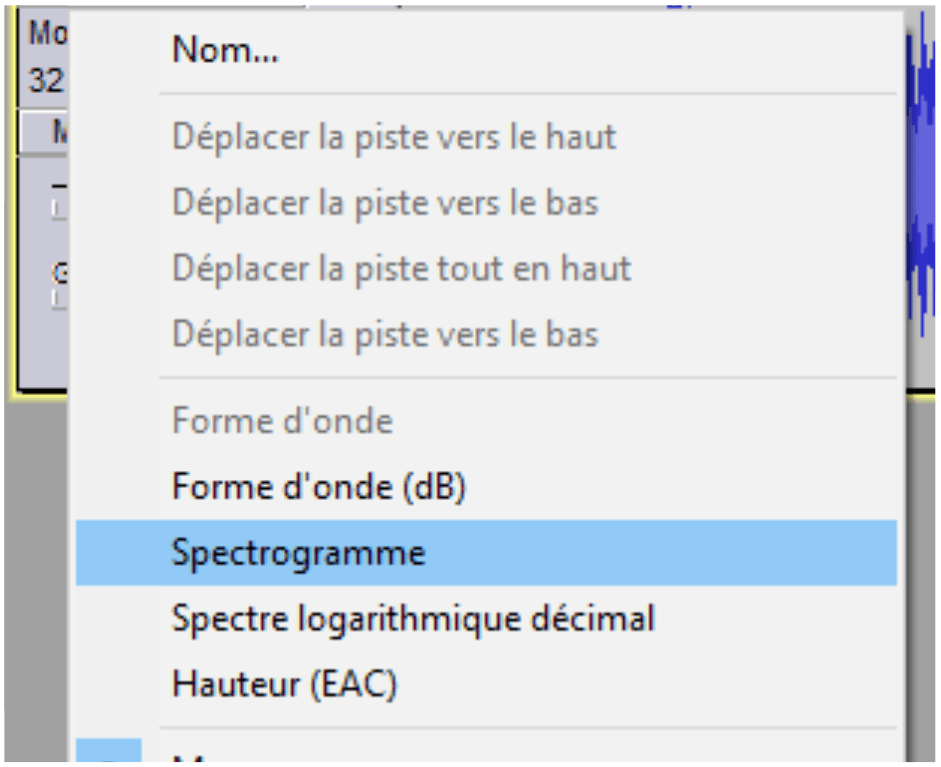Pick Spectre logarithmique décimal view
This screenshot has height=767, width=941.
(413, 619)
